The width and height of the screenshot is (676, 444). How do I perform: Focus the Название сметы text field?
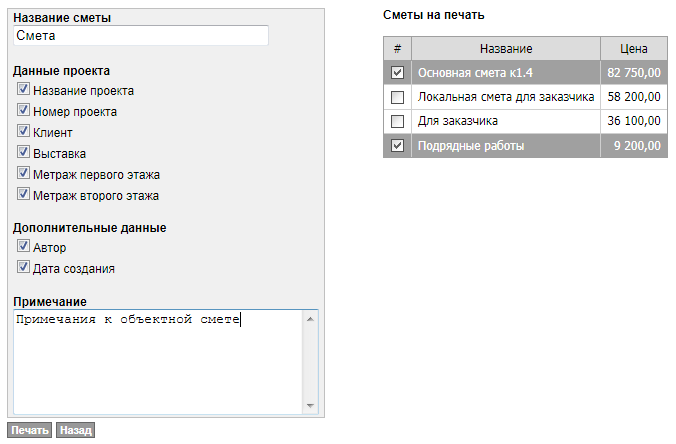coord(141,35)
